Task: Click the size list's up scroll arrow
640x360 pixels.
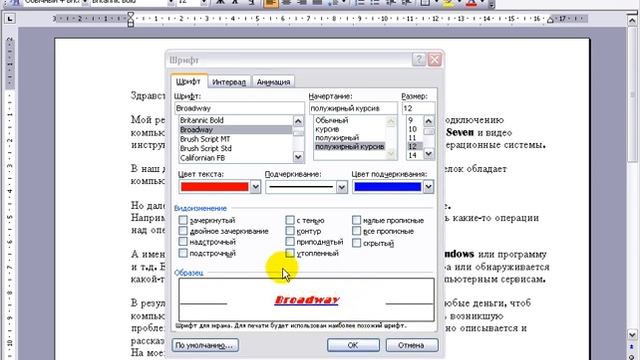Action: [x=429, y=121]
